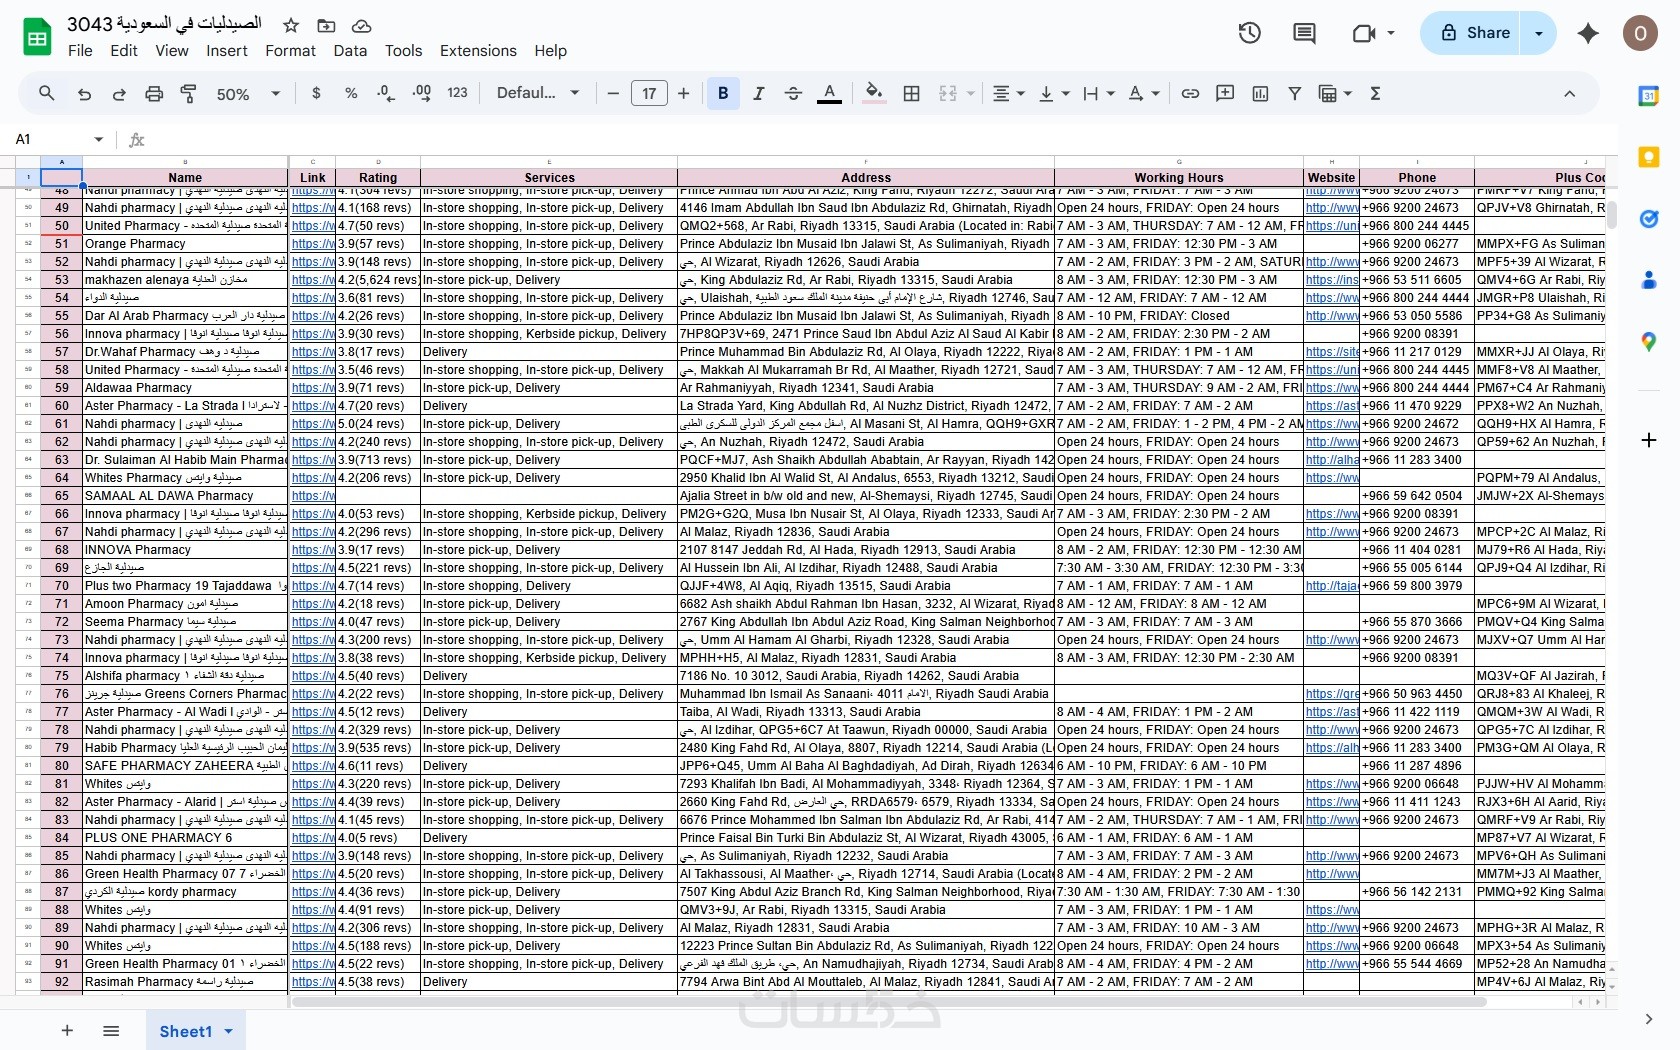The height and width of the screenshot is (1050, 1680).
Task: Open the Google Sheets home icon
Action: 37,37
